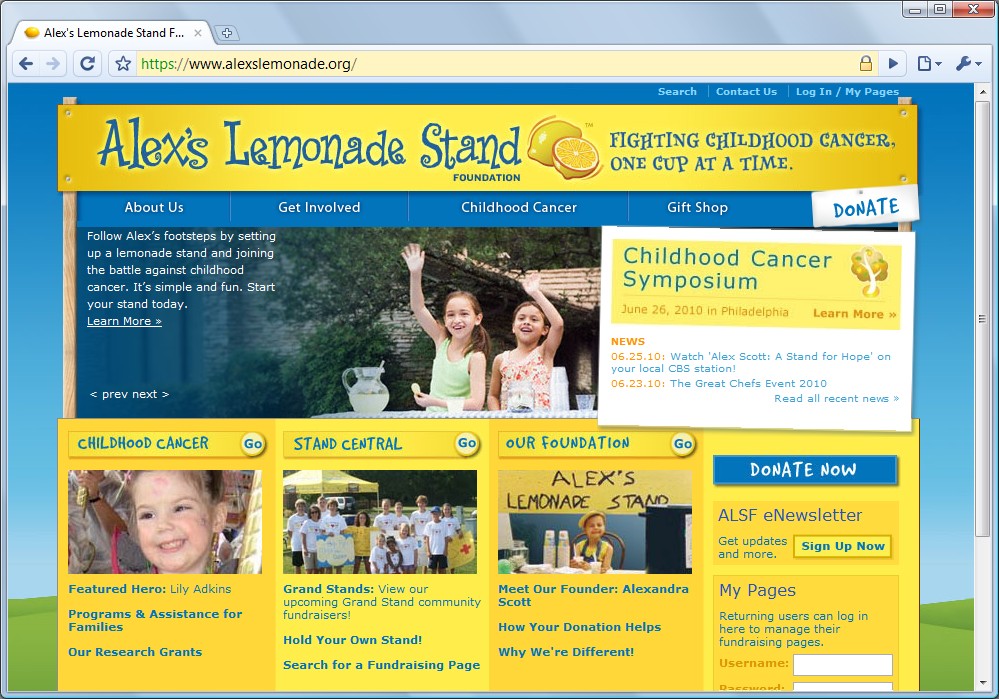Open Our Research Grants link
The image size is (999, 699).
(135, 652)
